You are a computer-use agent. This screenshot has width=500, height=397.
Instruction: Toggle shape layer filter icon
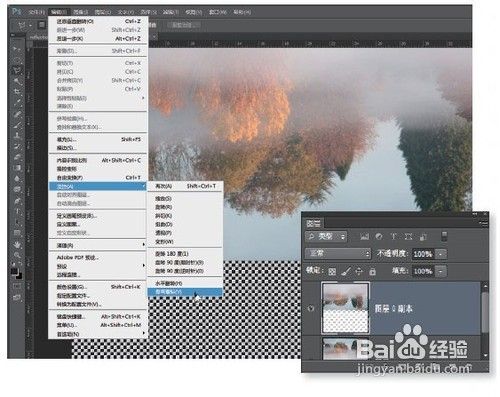tap(408, 237)
